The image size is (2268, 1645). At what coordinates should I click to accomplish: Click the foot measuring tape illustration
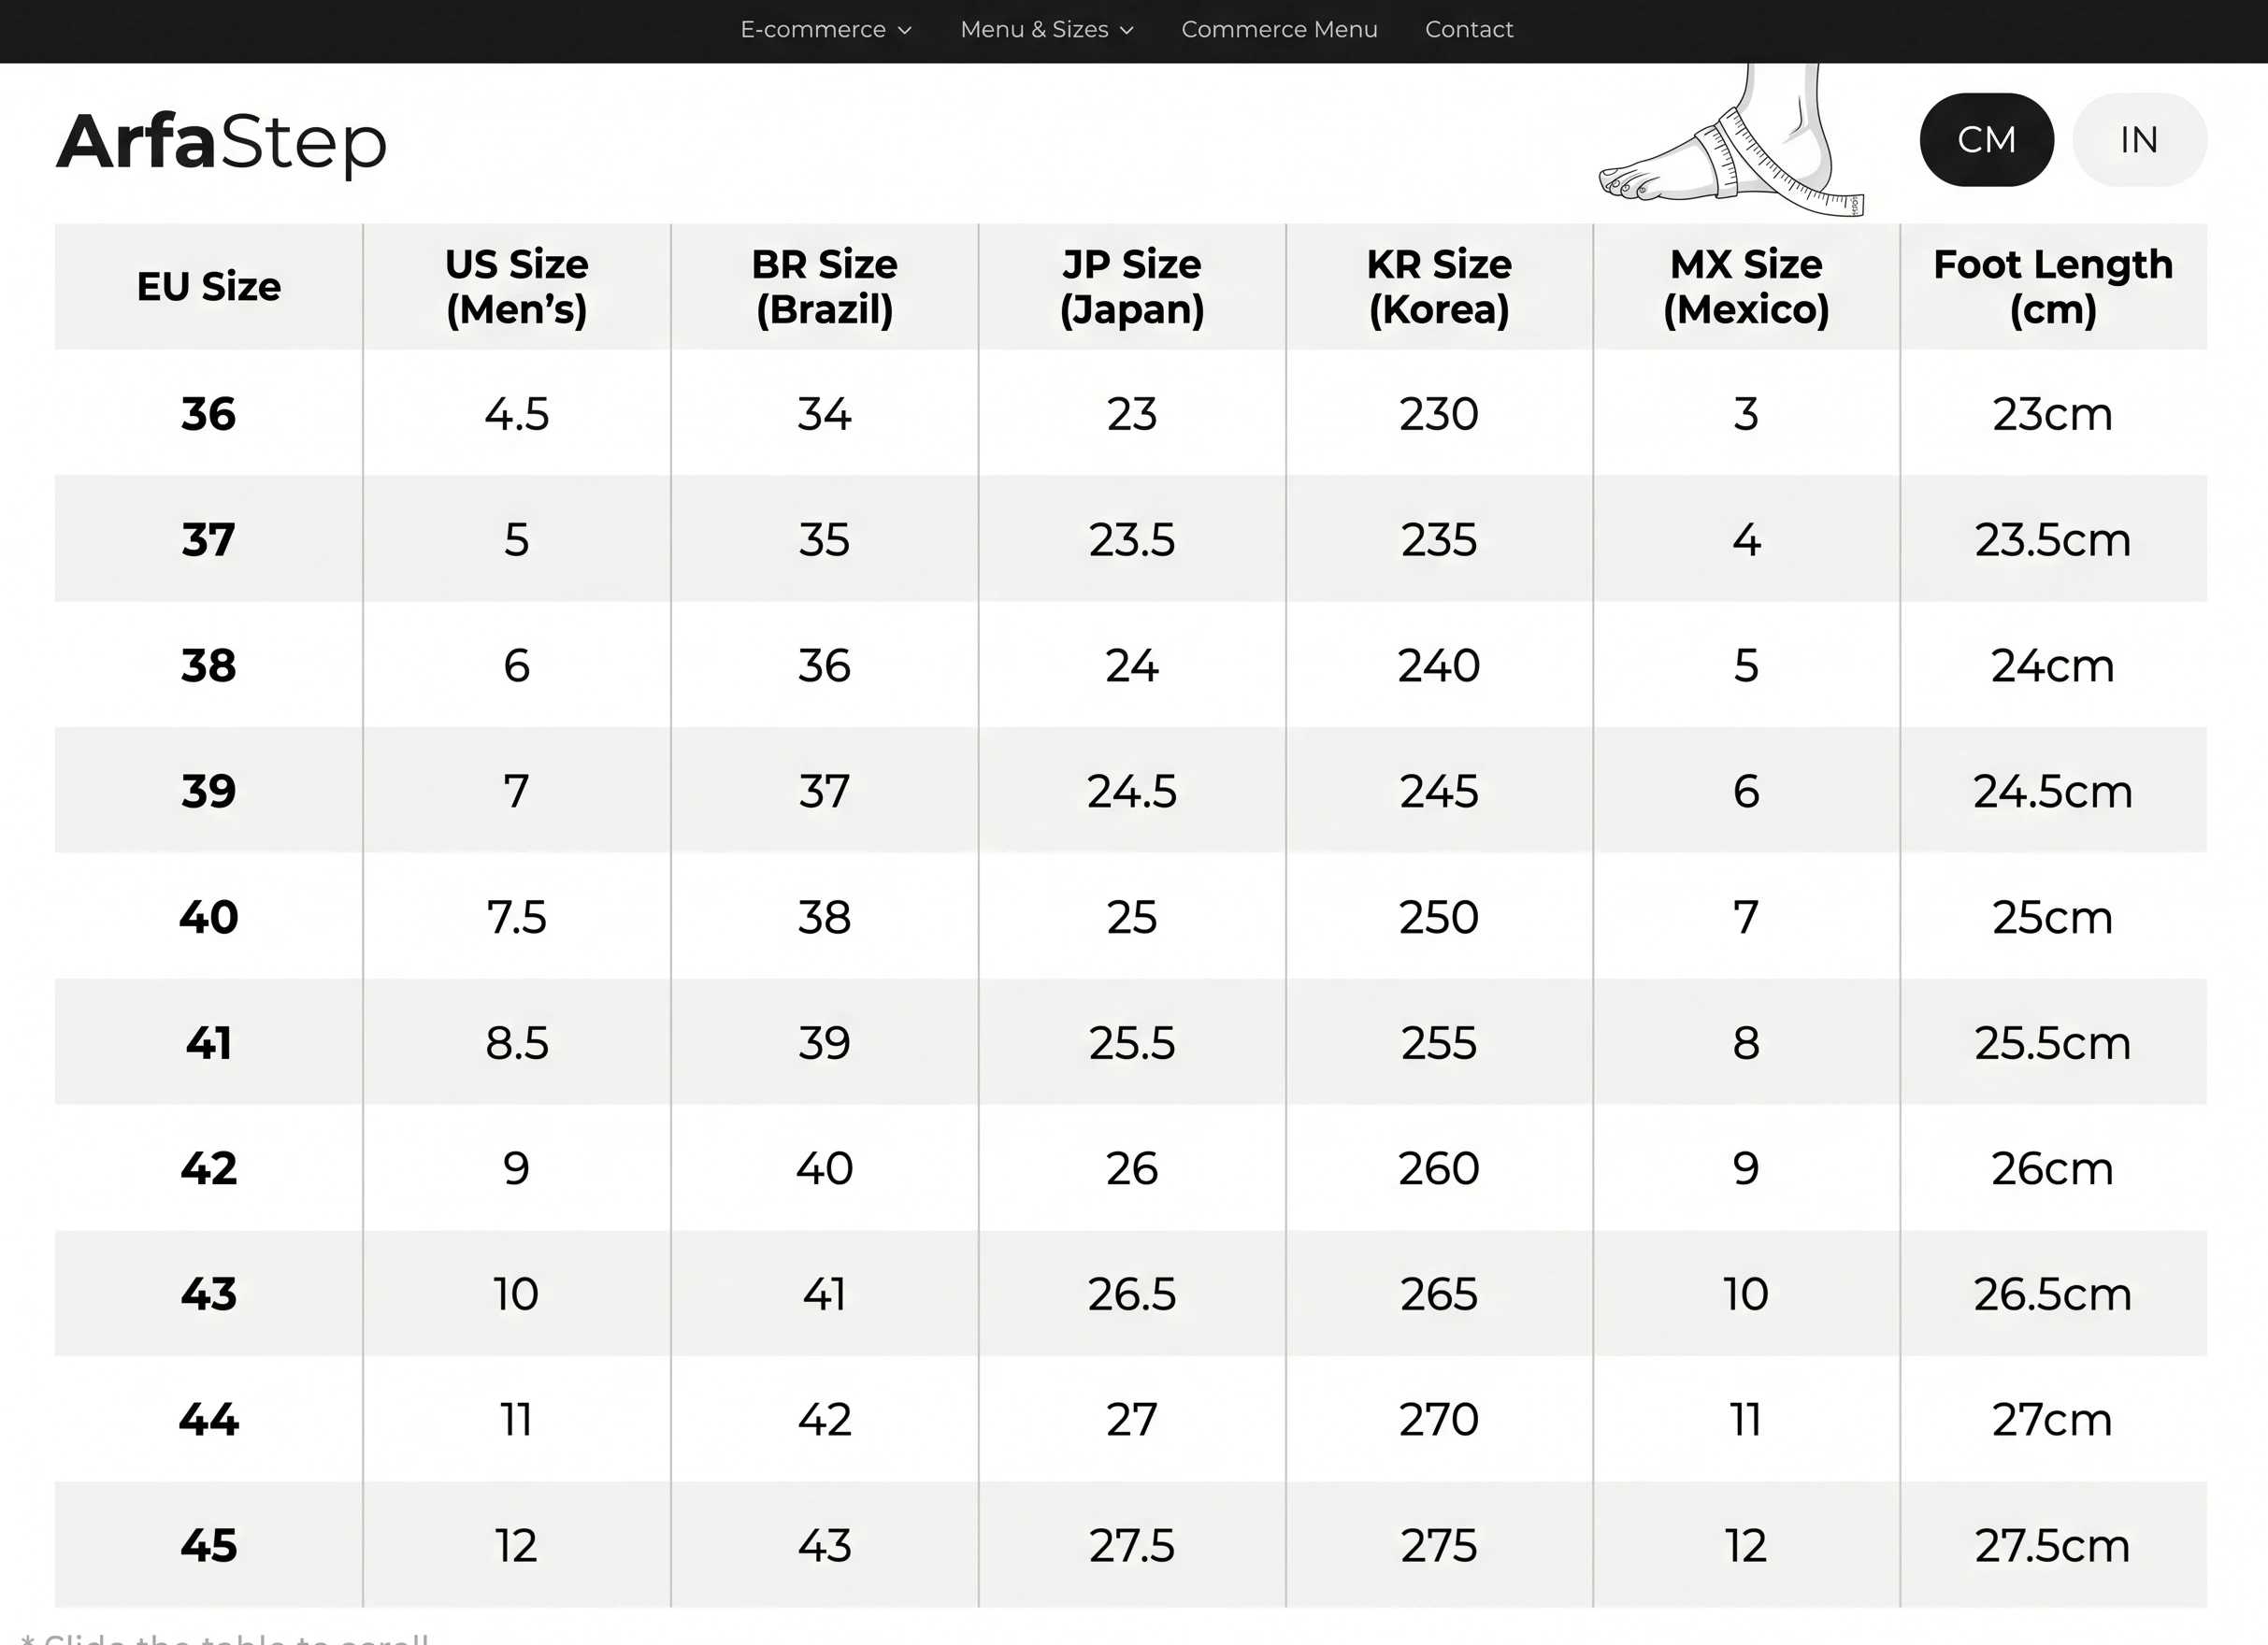pos(1731,140)
